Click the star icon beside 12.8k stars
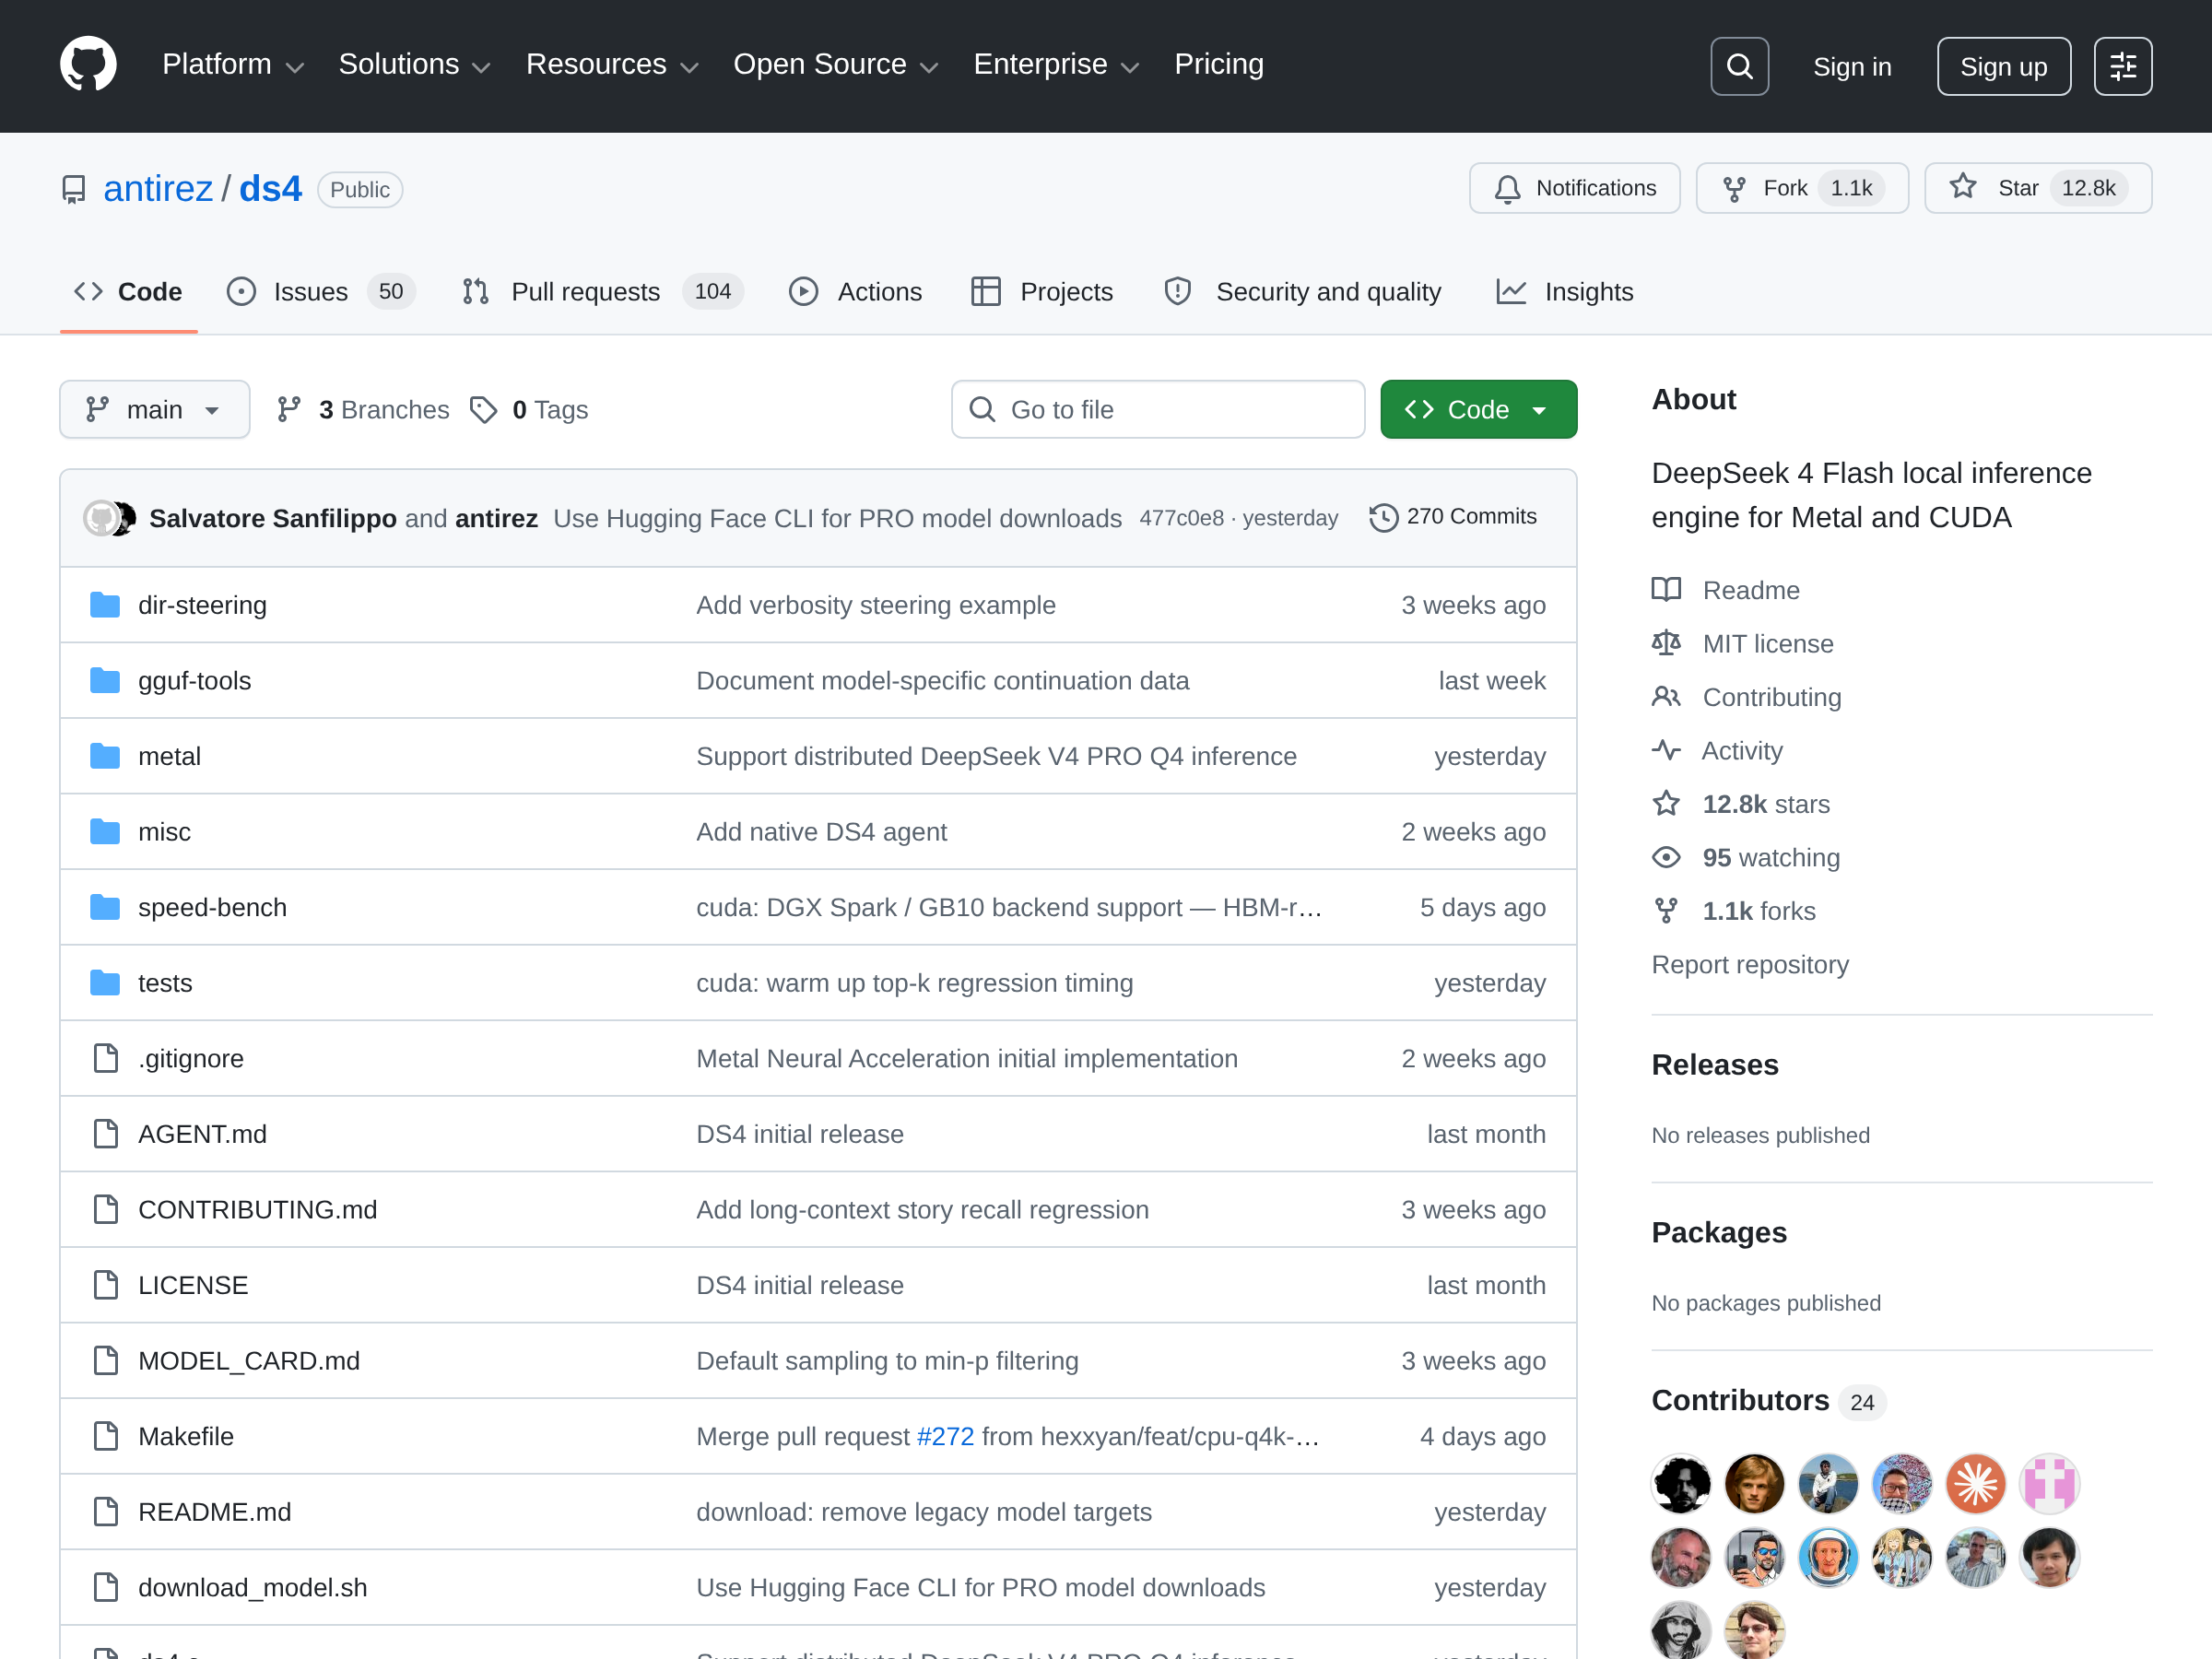2212x1659 pixels. (x=1666, y=803)
